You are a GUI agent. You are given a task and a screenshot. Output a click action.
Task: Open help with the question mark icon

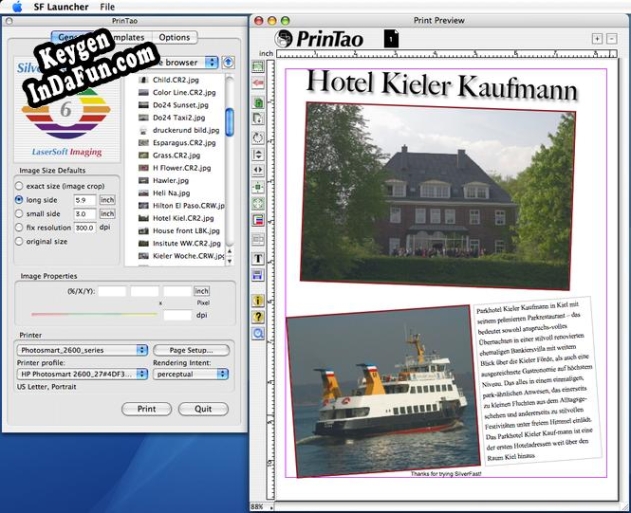click(x=258, y=317)
